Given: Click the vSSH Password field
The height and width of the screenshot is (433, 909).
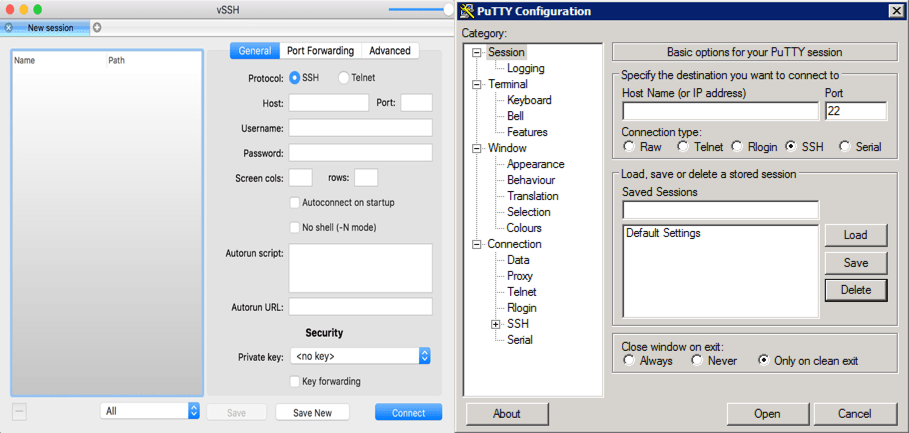Looking at the screenshot, I should point(360,153).
